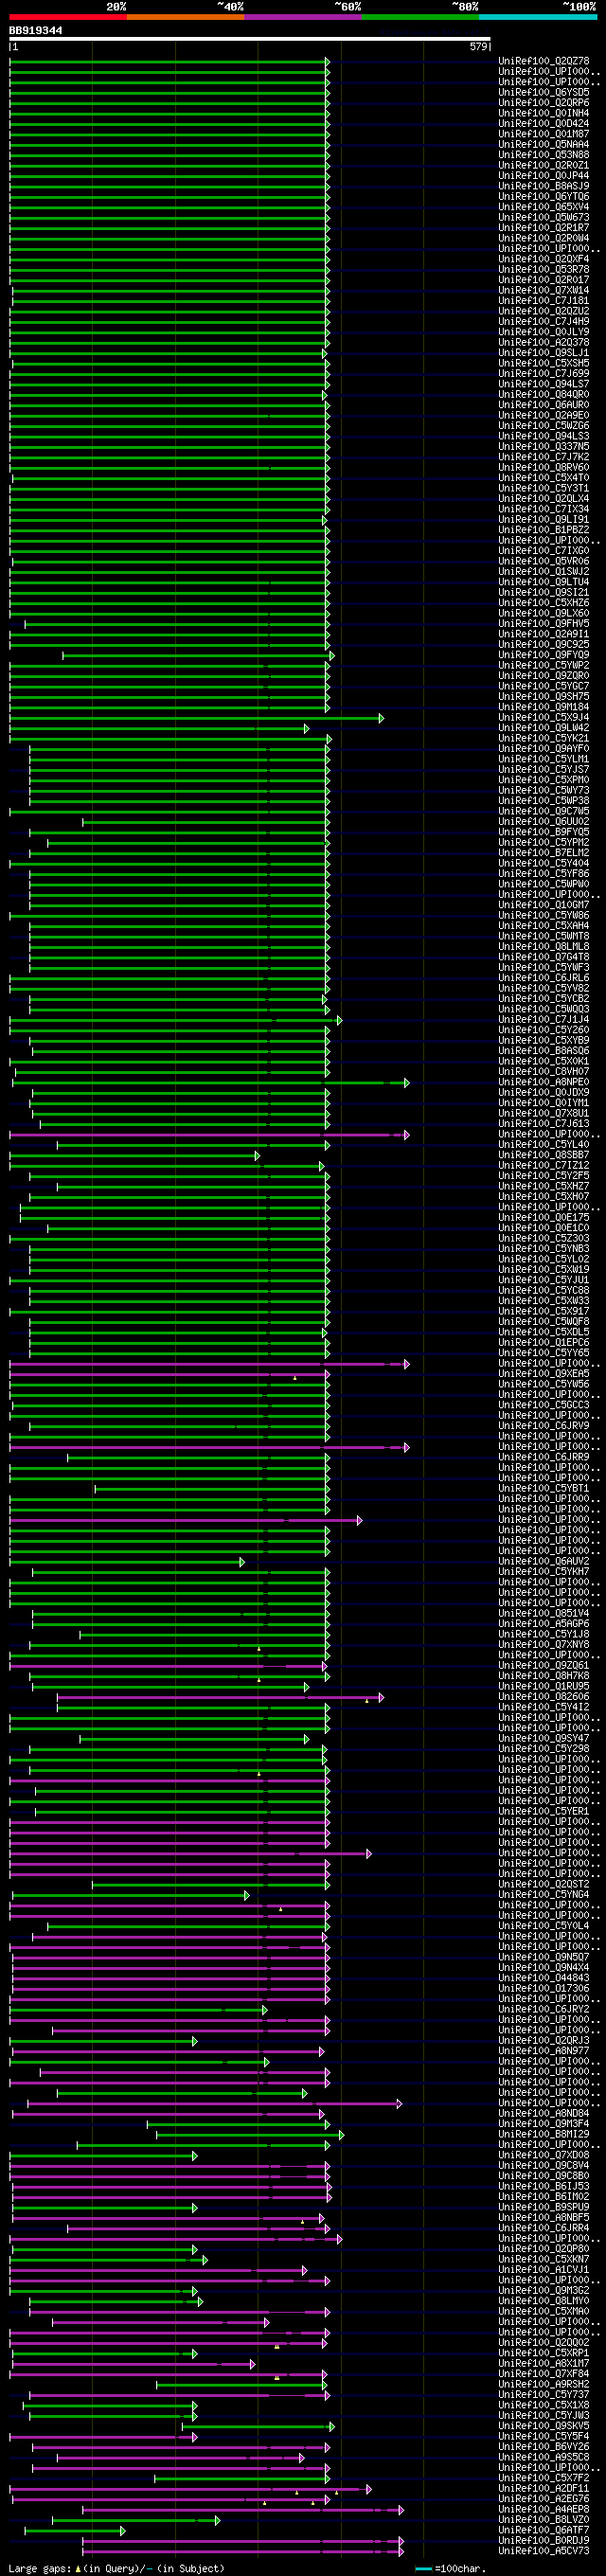
Task: Select hit UniRef100_B1PBZ2
Action: 544,530
